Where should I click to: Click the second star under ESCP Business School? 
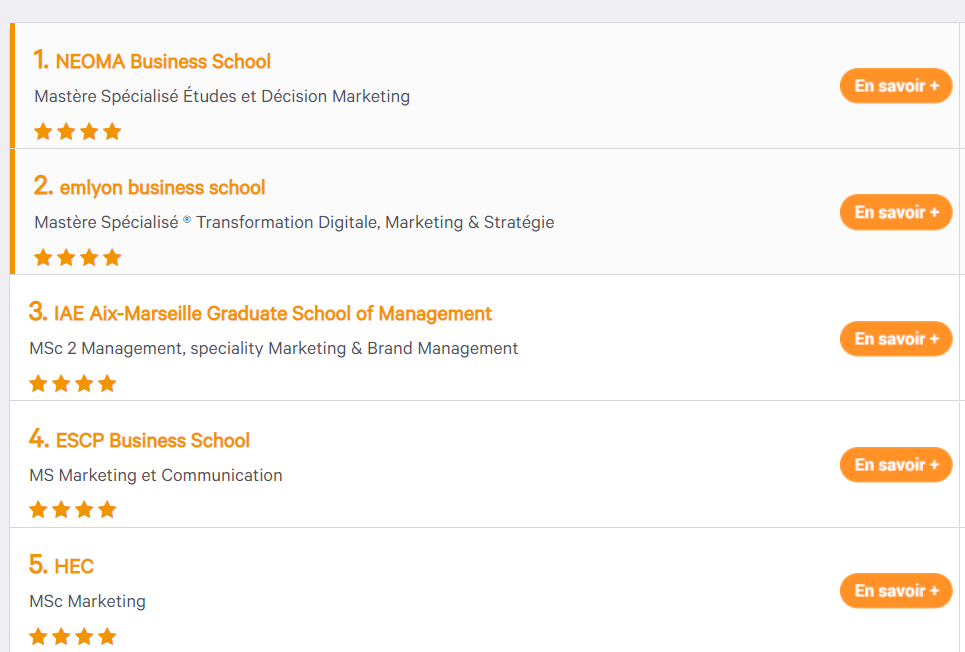61,509
